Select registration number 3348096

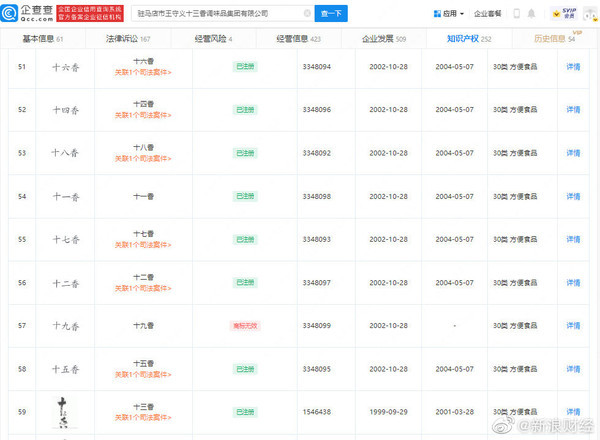click(x=316, y=110)
